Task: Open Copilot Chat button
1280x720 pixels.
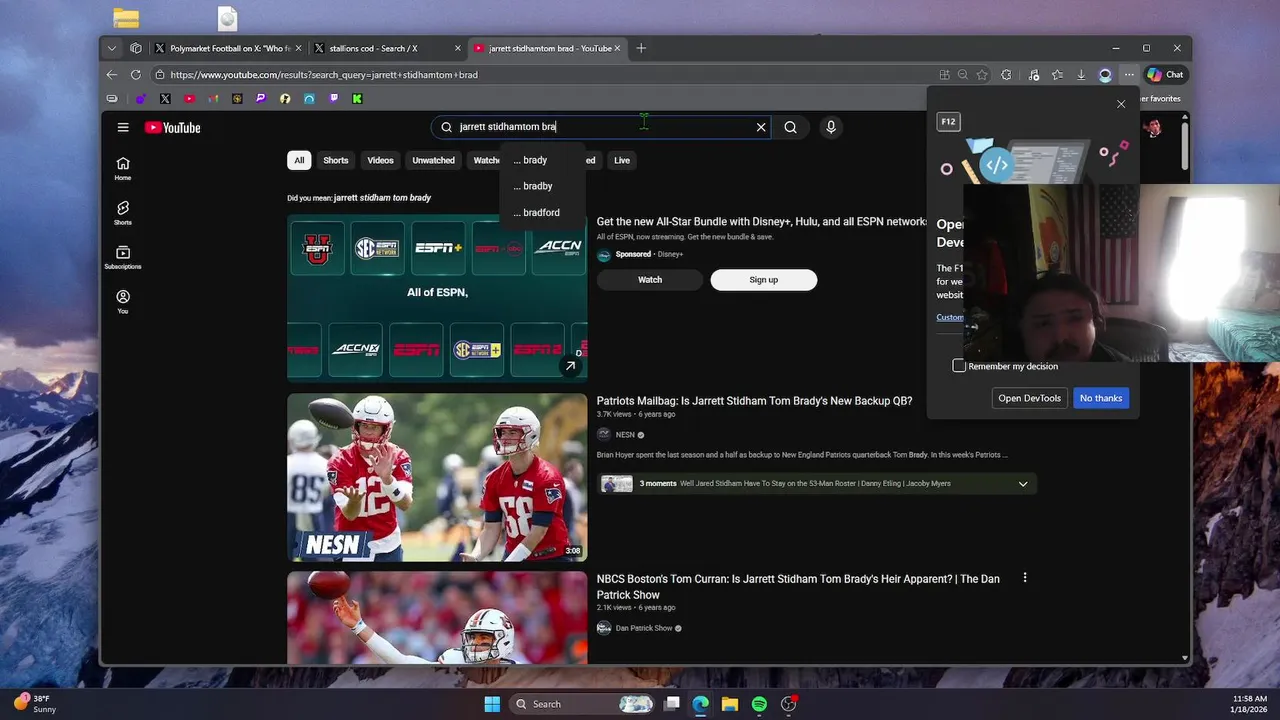Action: pyautogui.click(x=1165, y=74)
